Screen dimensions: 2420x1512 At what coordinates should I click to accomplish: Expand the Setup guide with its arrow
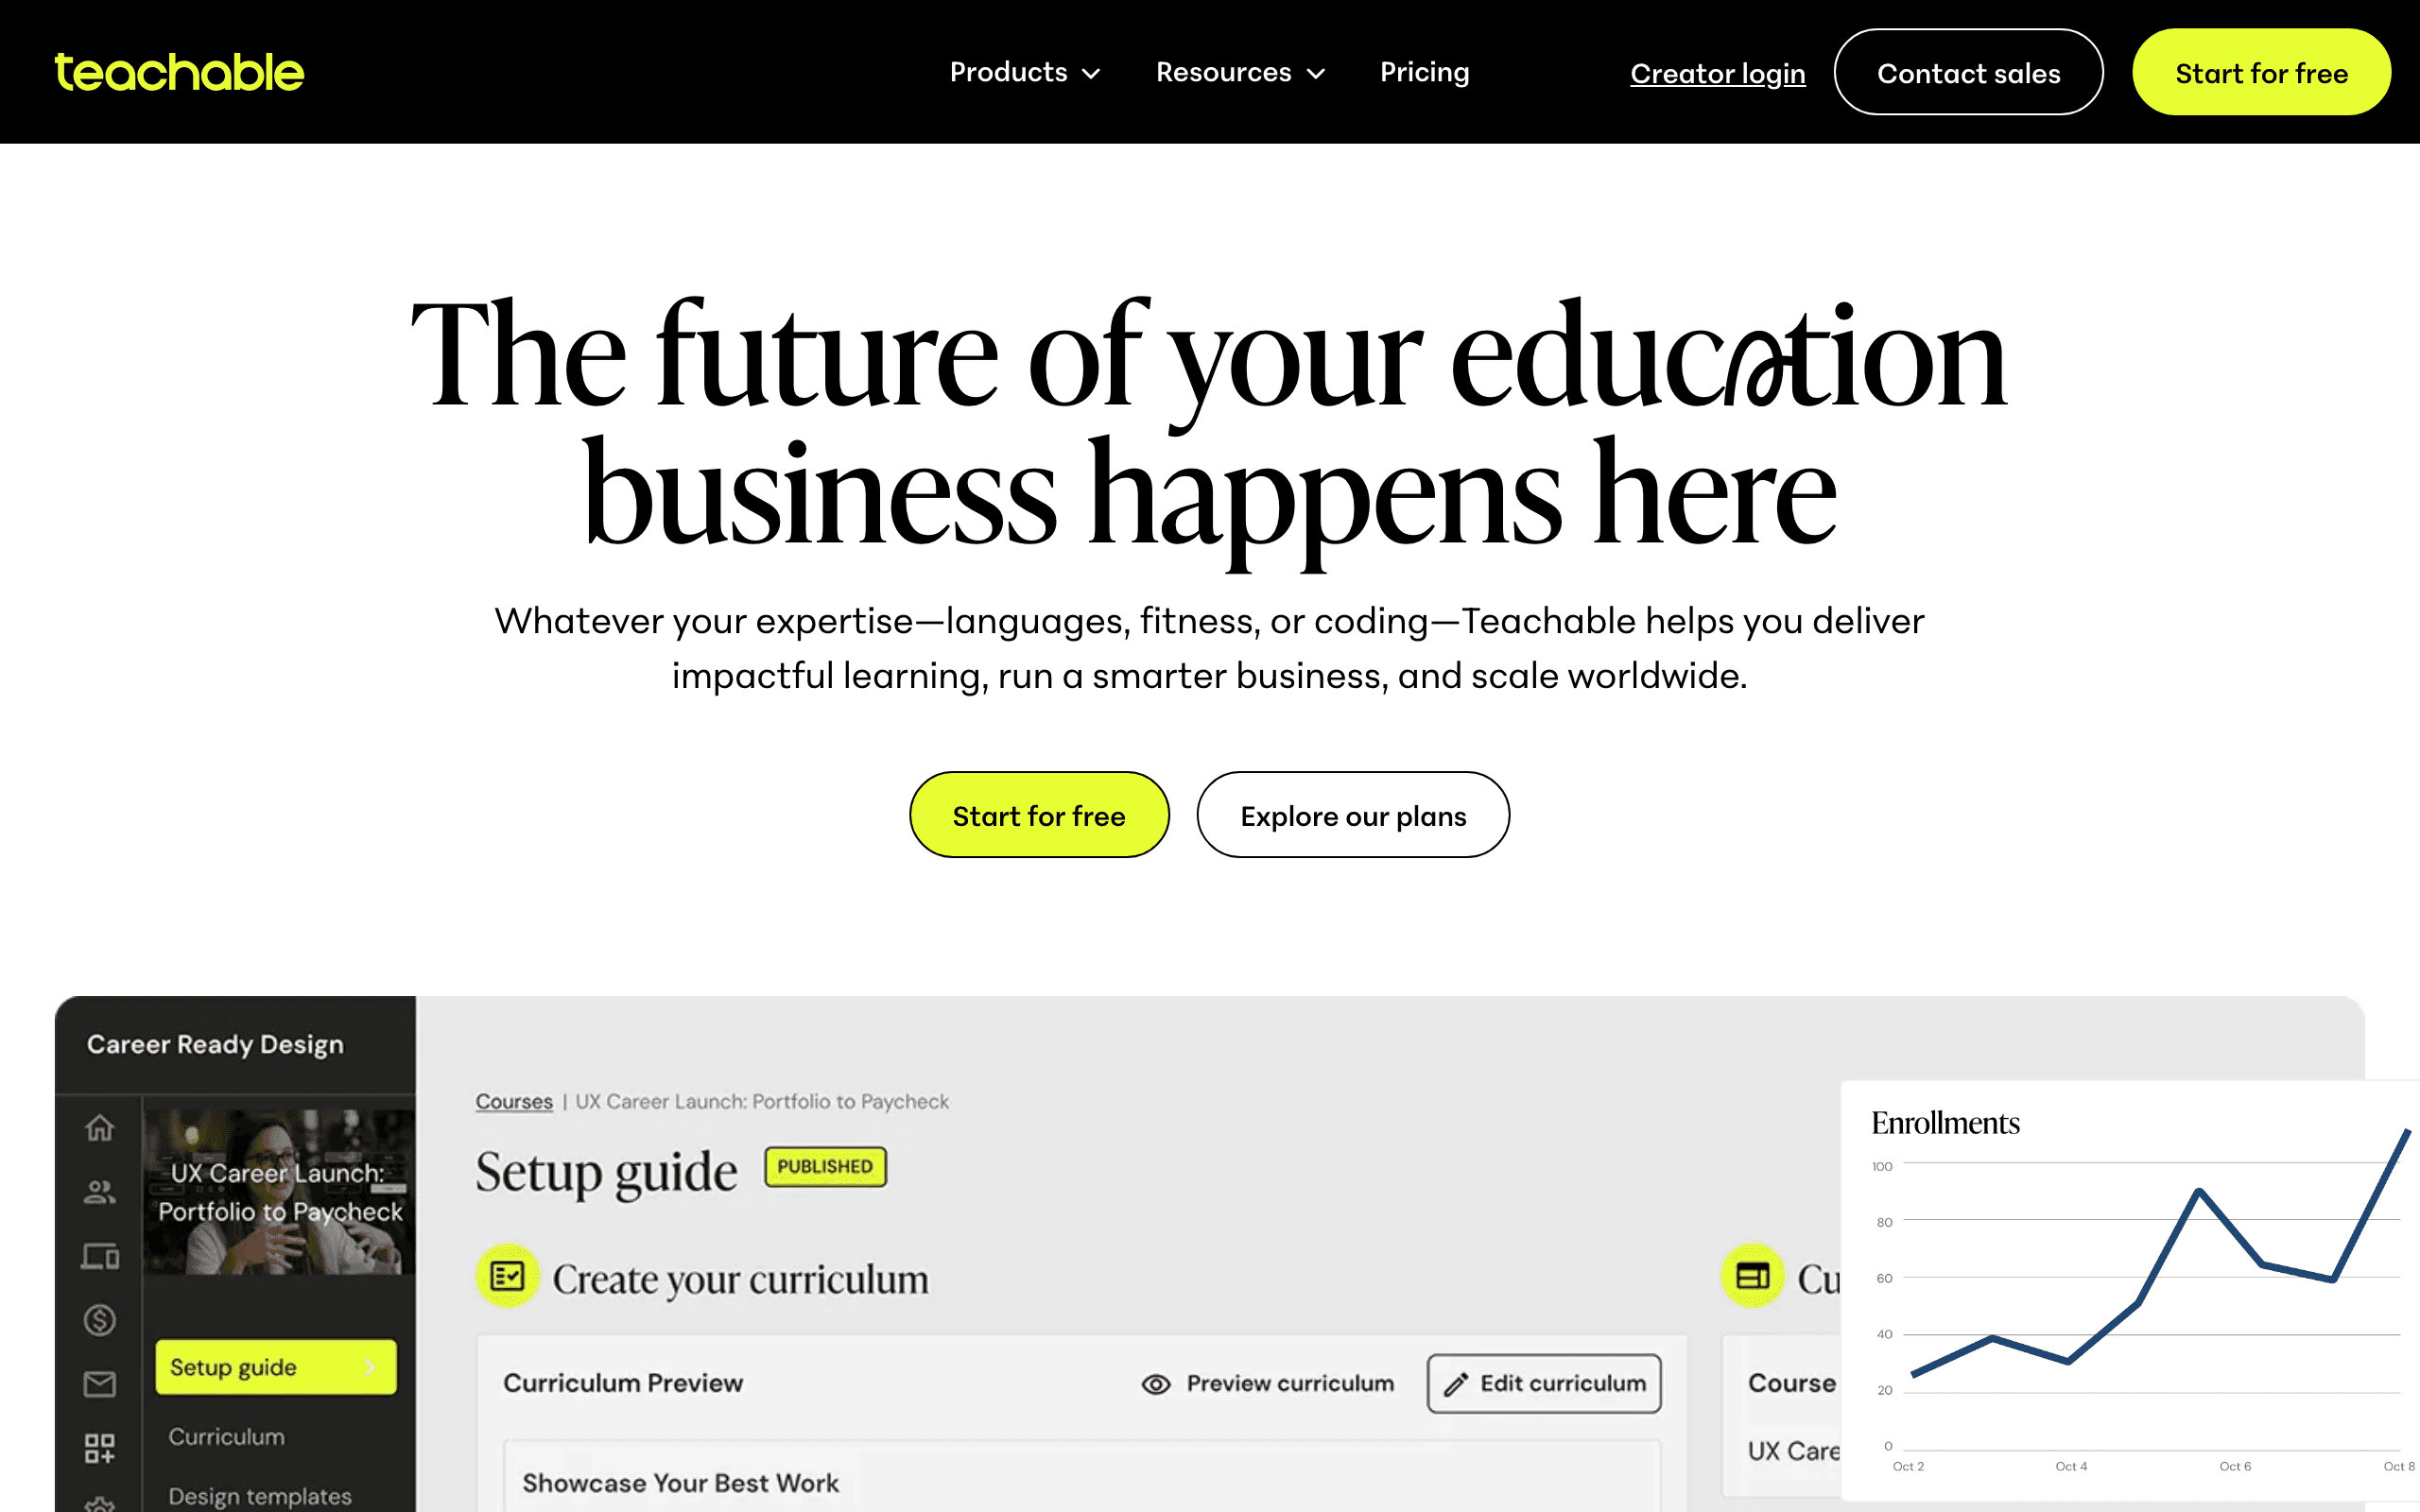[371, 1366]
